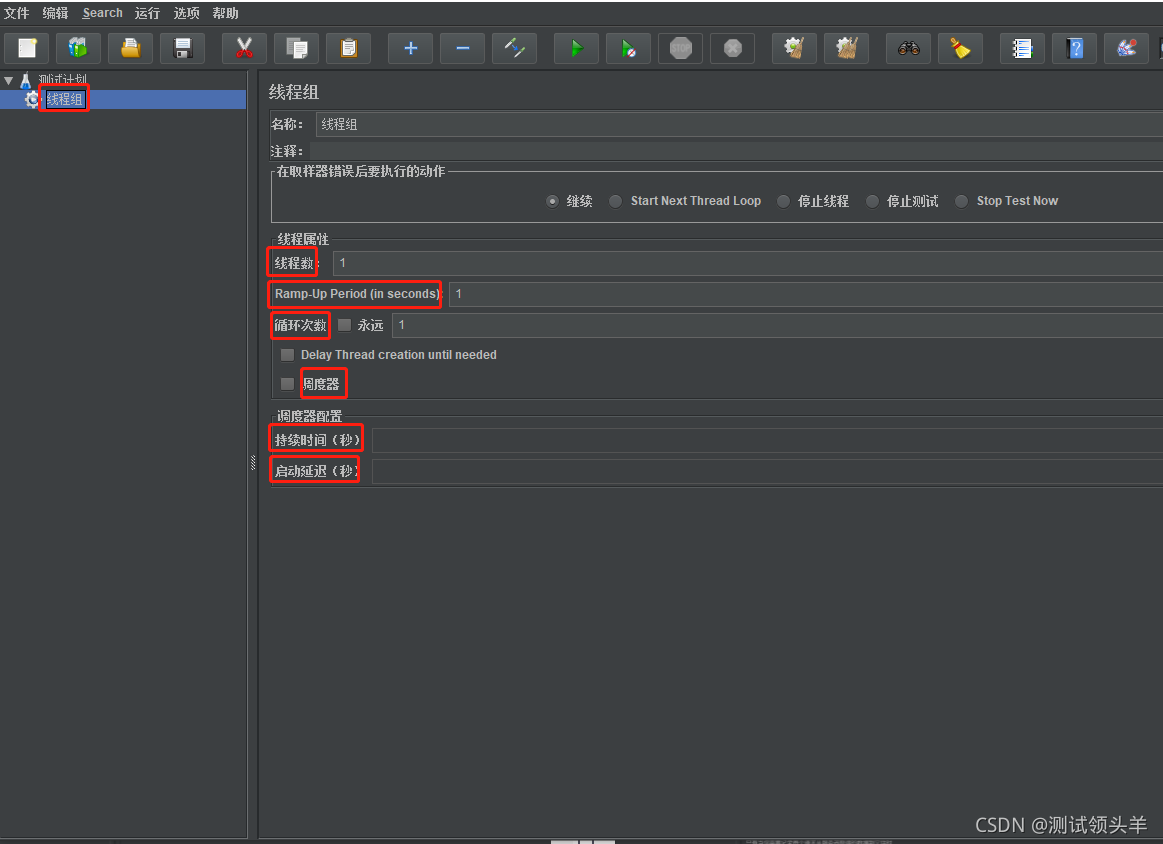Click the 注释 comment input field
The width and height of the screenshot is (1163, 844).
coord(739,151)
